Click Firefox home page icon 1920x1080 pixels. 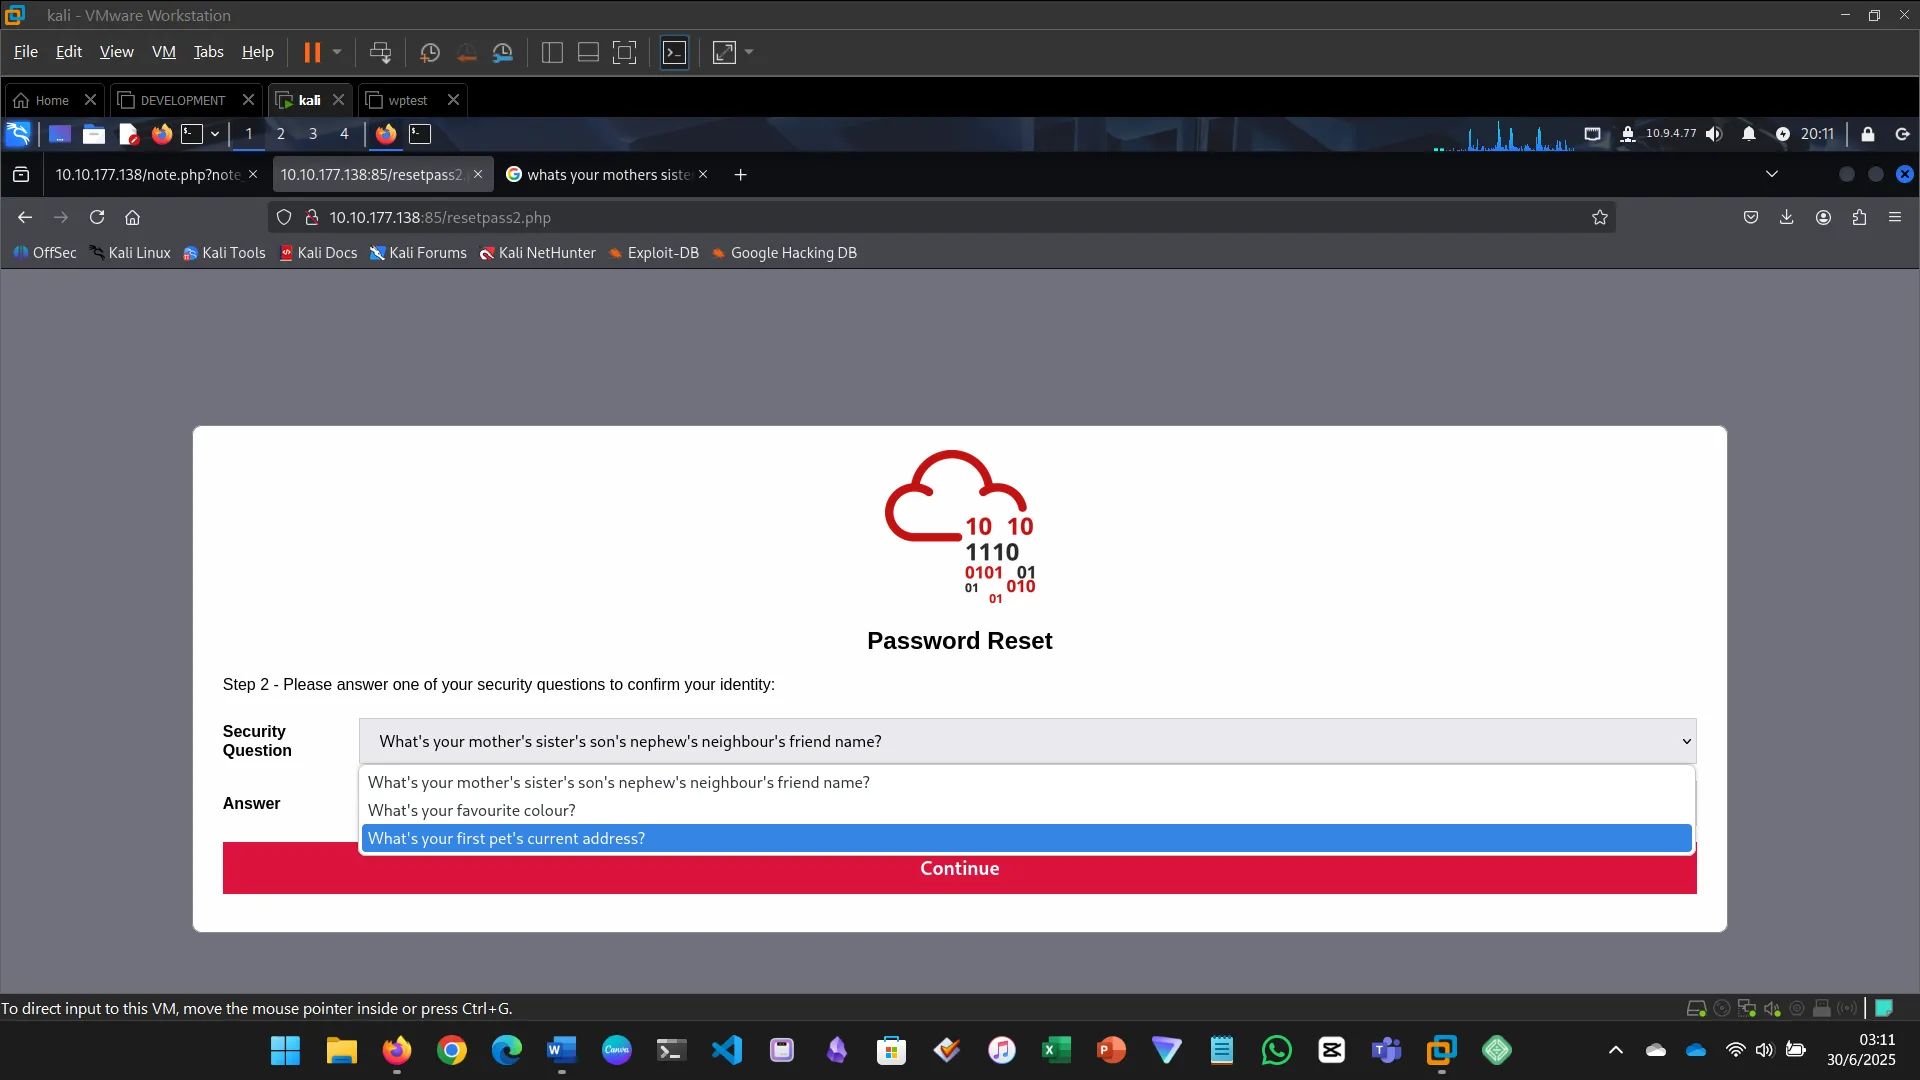click(132, 217)
